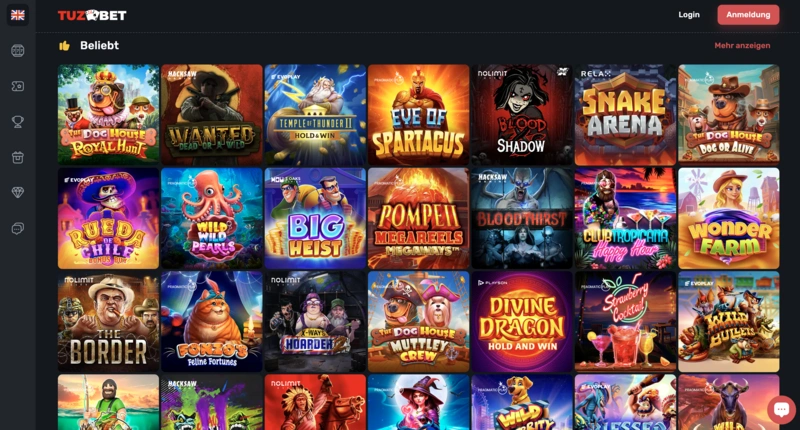Click the chat bubbles icon in sidebar
Screen dimensions: 800x430
click(18, 228)
